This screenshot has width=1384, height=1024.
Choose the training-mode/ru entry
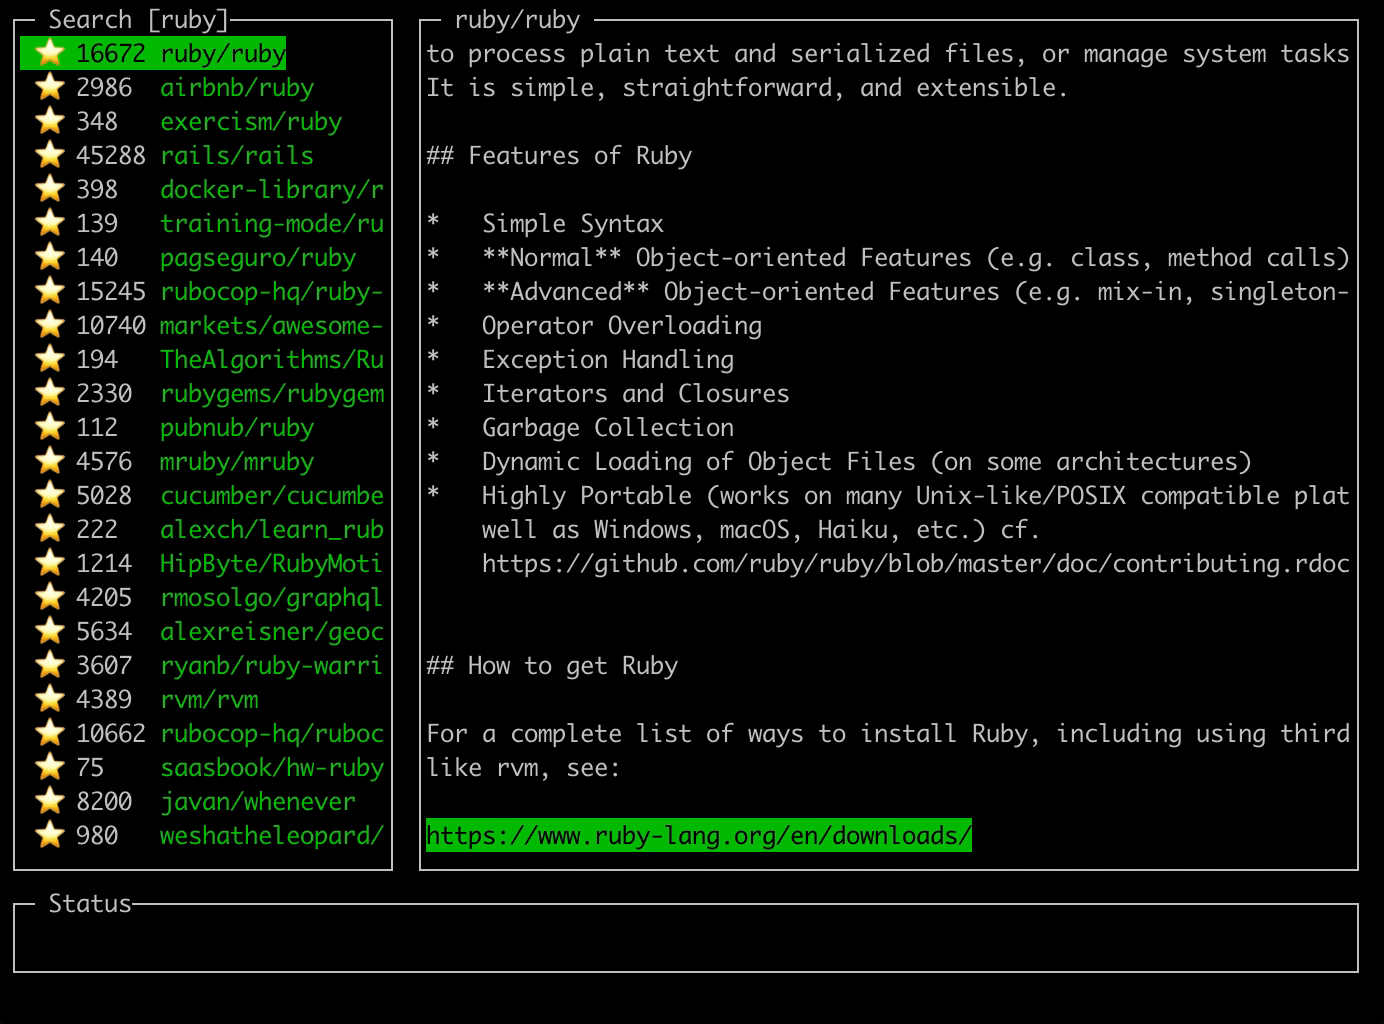[x=272, y=223]
